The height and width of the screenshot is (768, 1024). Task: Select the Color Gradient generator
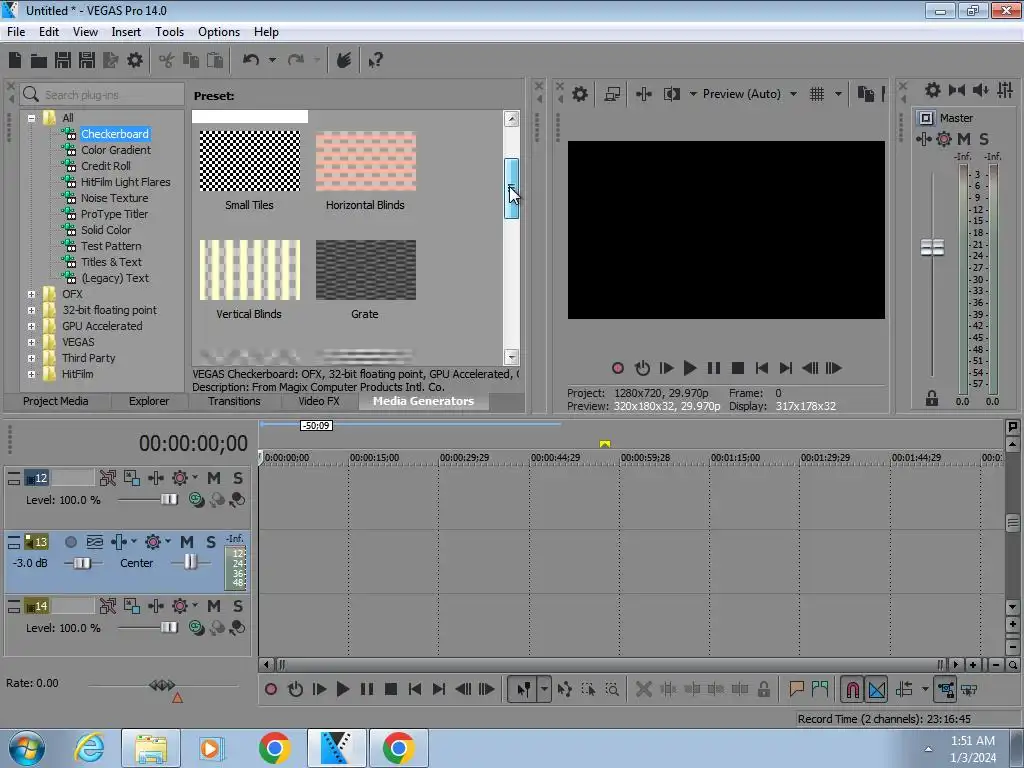tap(116, 150)
